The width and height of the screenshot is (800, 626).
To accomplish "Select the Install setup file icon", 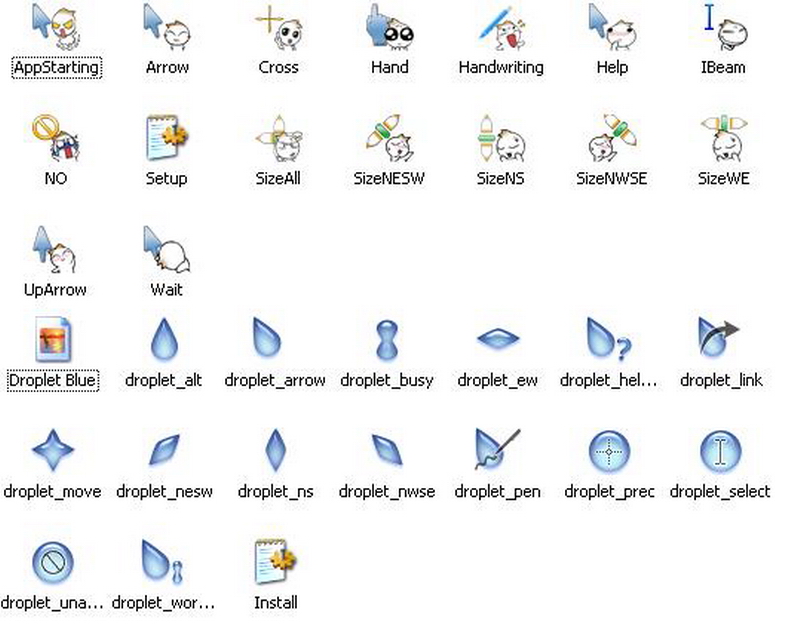I will tap(276, 561).
